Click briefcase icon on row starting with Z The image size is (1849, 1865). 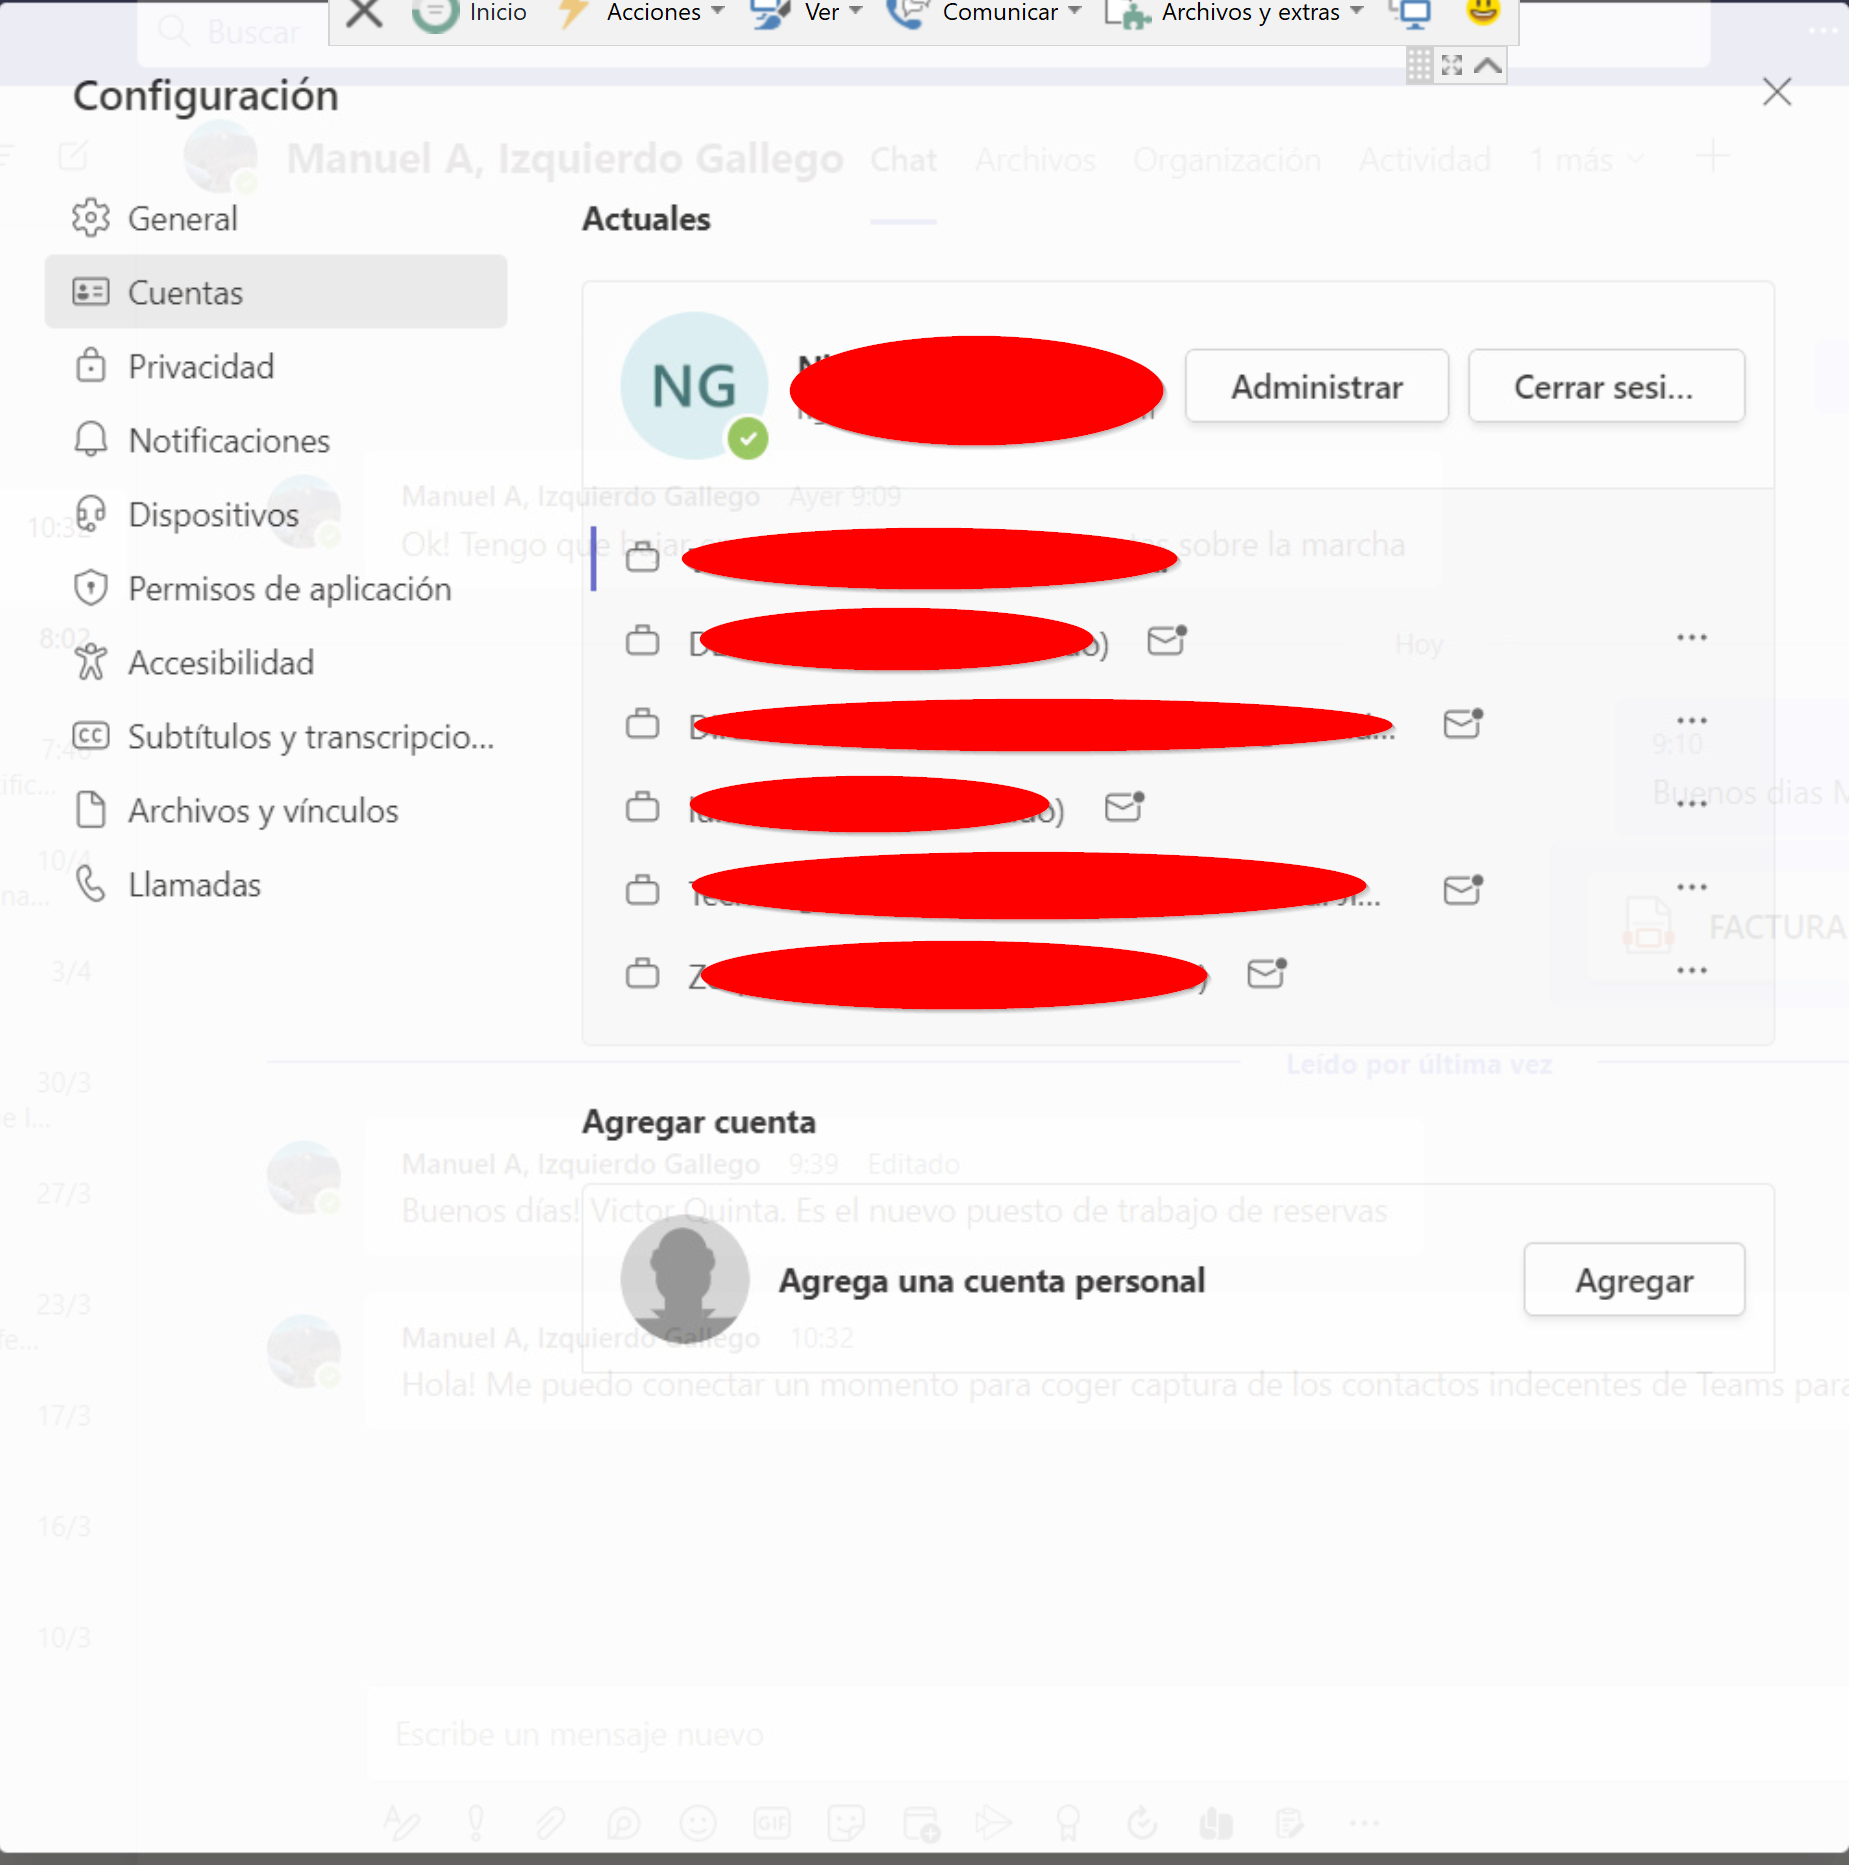pyautogui.click(x=643, y=973)
